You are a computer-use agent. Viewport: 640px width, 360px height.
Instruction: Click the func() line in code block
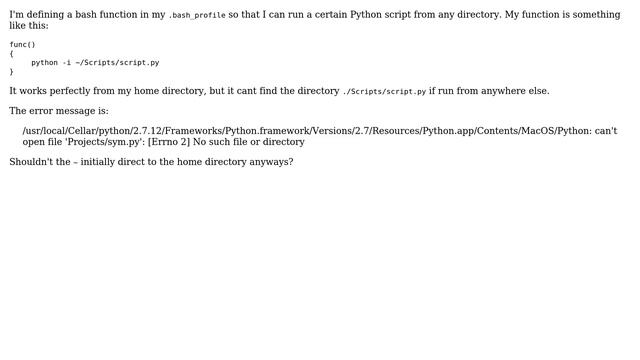pyautogui.click(x=22, y=44)
